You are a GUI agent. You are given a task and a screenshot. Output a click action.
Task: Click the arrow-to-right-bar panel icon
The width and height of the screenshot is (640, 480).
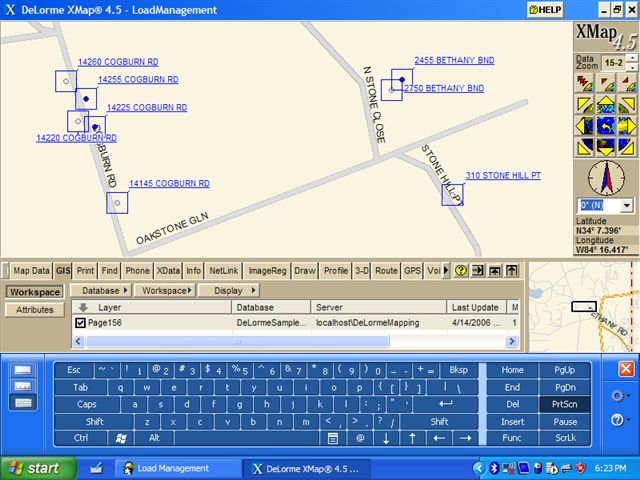pos(478,270)
